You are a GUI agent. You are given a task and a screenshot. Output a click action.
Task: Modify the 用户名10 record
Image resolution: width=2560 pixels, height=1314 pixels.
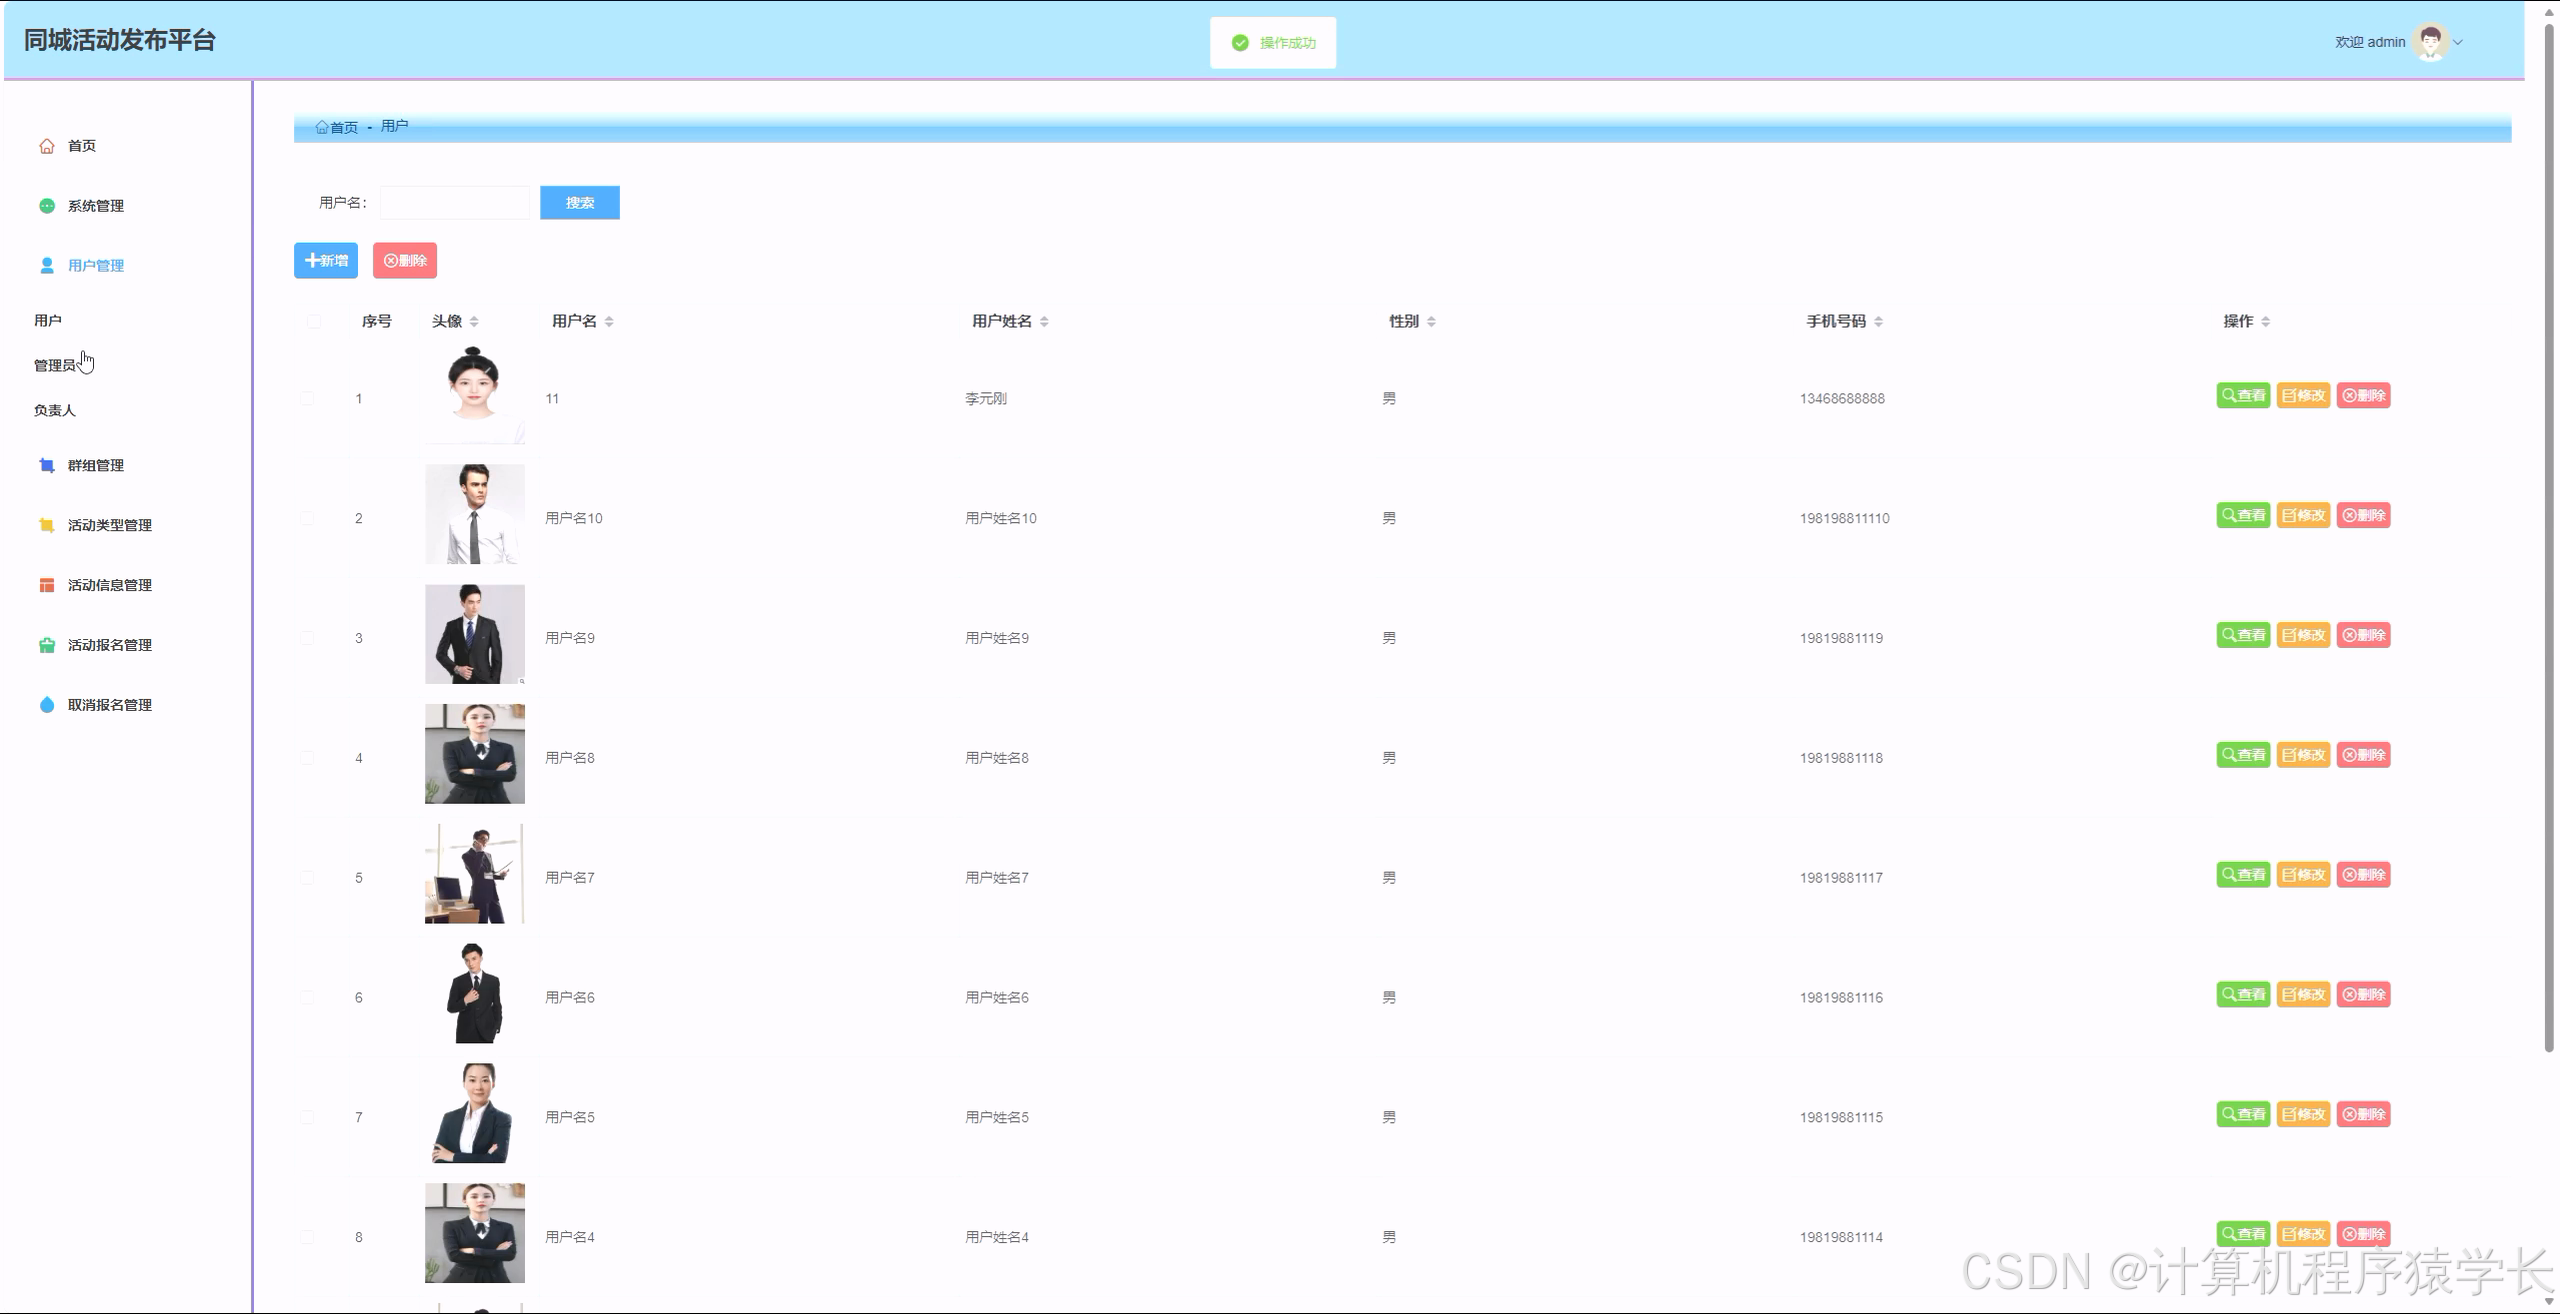click(x=2303, y=516)
